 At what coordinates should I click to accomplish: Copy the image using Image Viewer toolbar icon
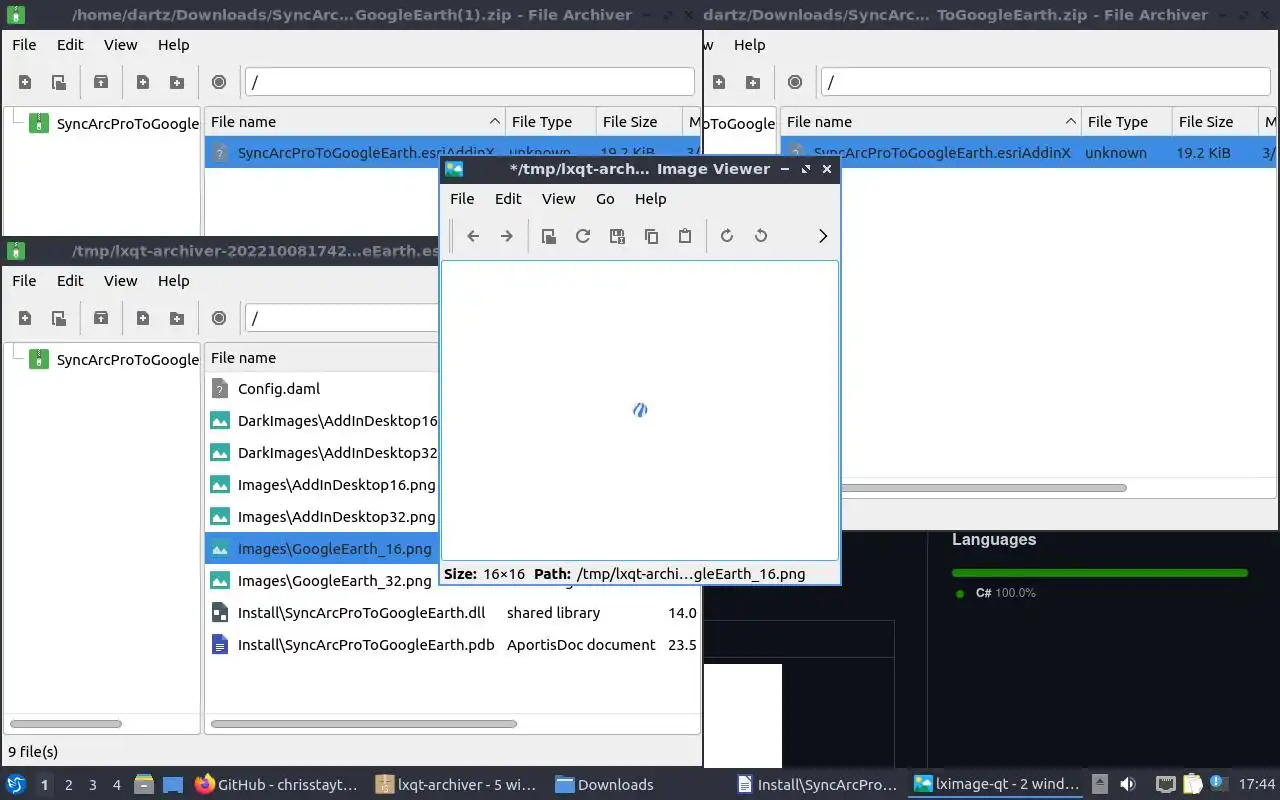(651, 236)
